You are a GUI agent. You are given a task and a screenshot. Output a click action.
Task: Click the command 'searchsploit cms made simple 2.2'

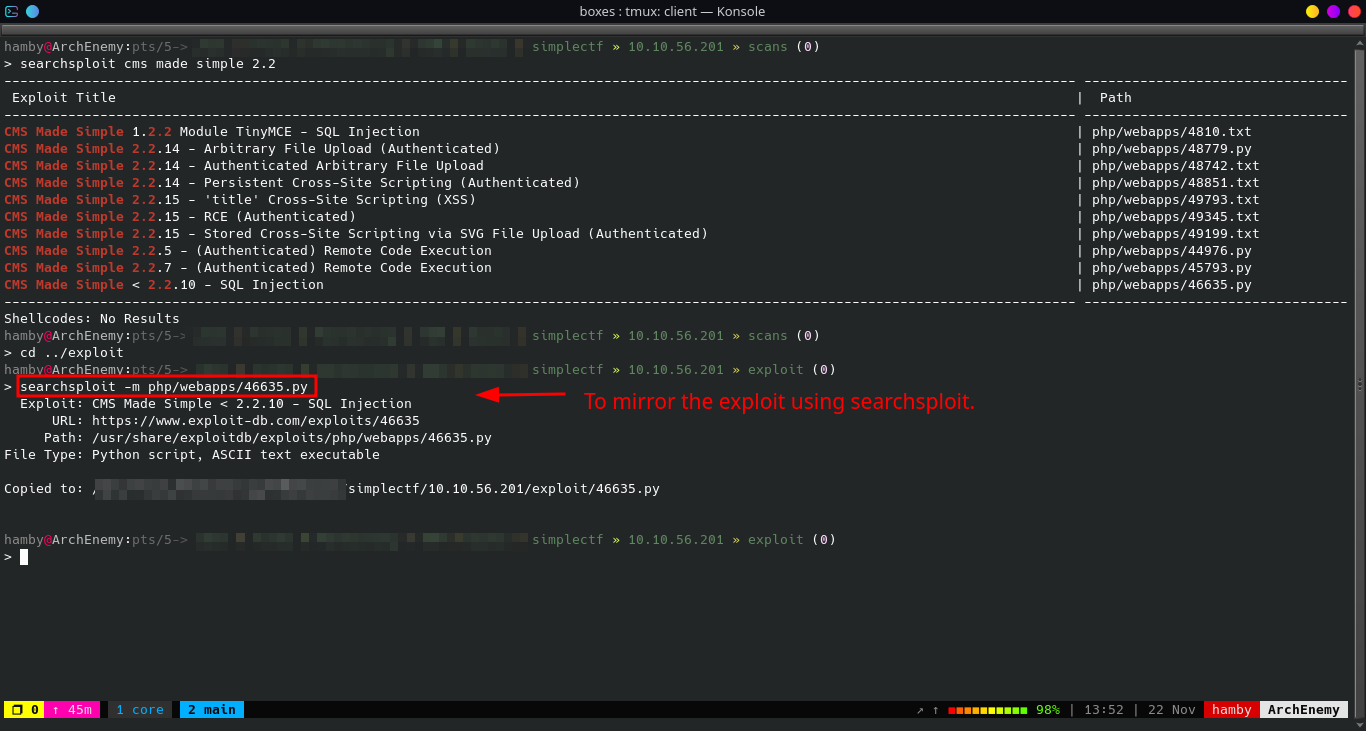coord(148,63)
